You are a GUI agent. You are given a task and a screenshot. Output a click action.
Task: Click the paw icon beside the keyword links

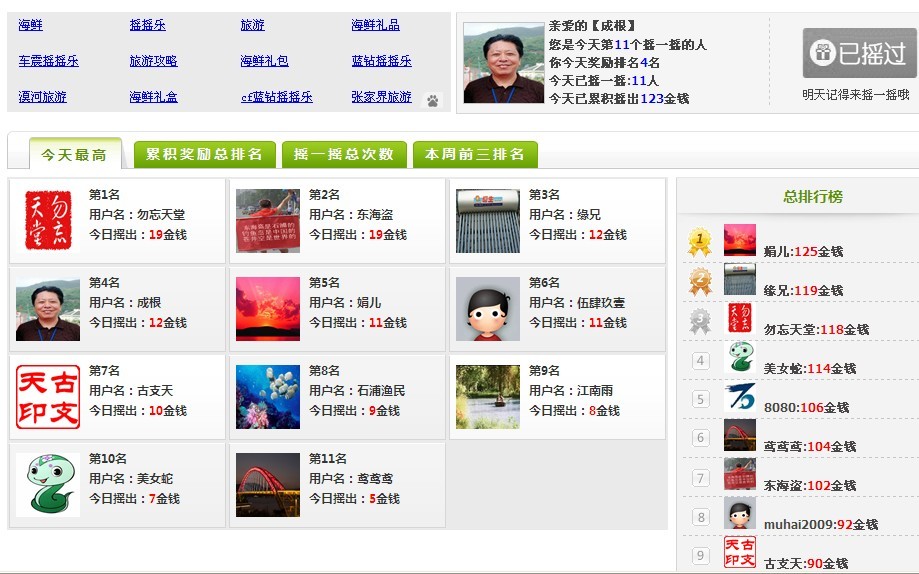click(x=432, y=101)
